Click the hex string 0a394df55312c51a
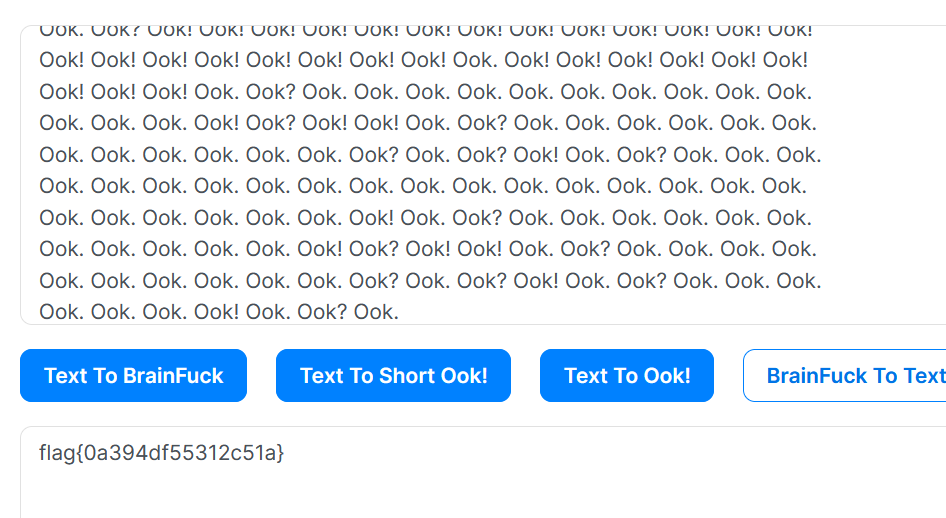This screenshot has height=518, width=946. 180,453
